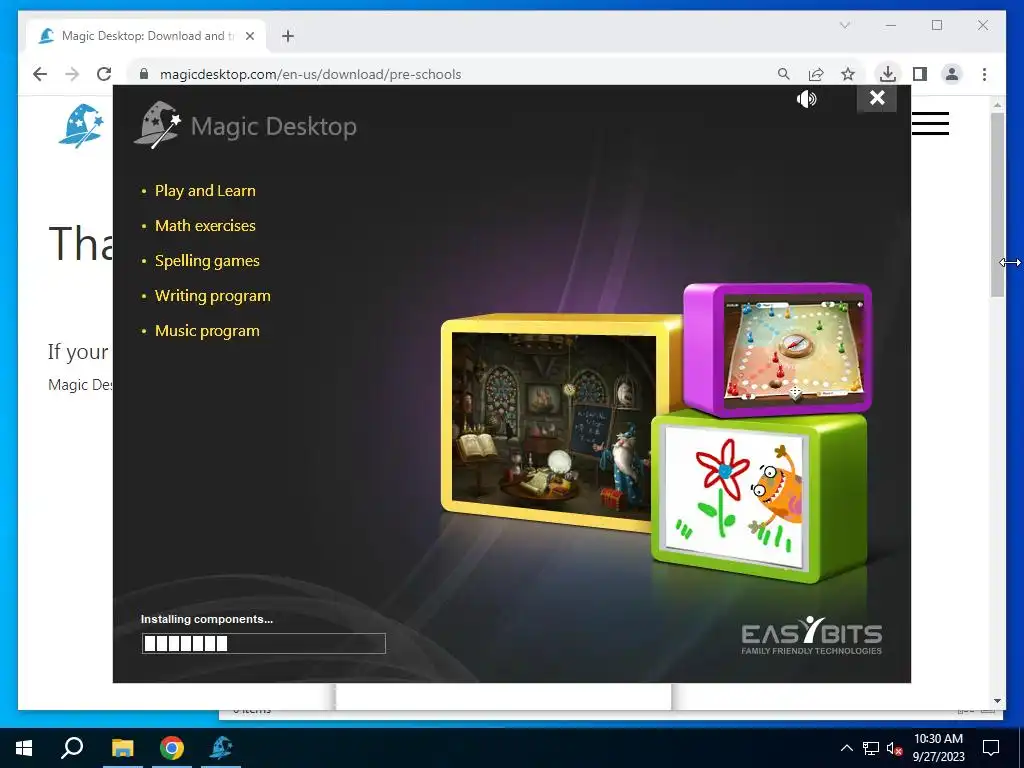The height and width of the screenshot is (768, 1024).
Task: Open the zoom magnifier in address bar
Action: point(784,74)
